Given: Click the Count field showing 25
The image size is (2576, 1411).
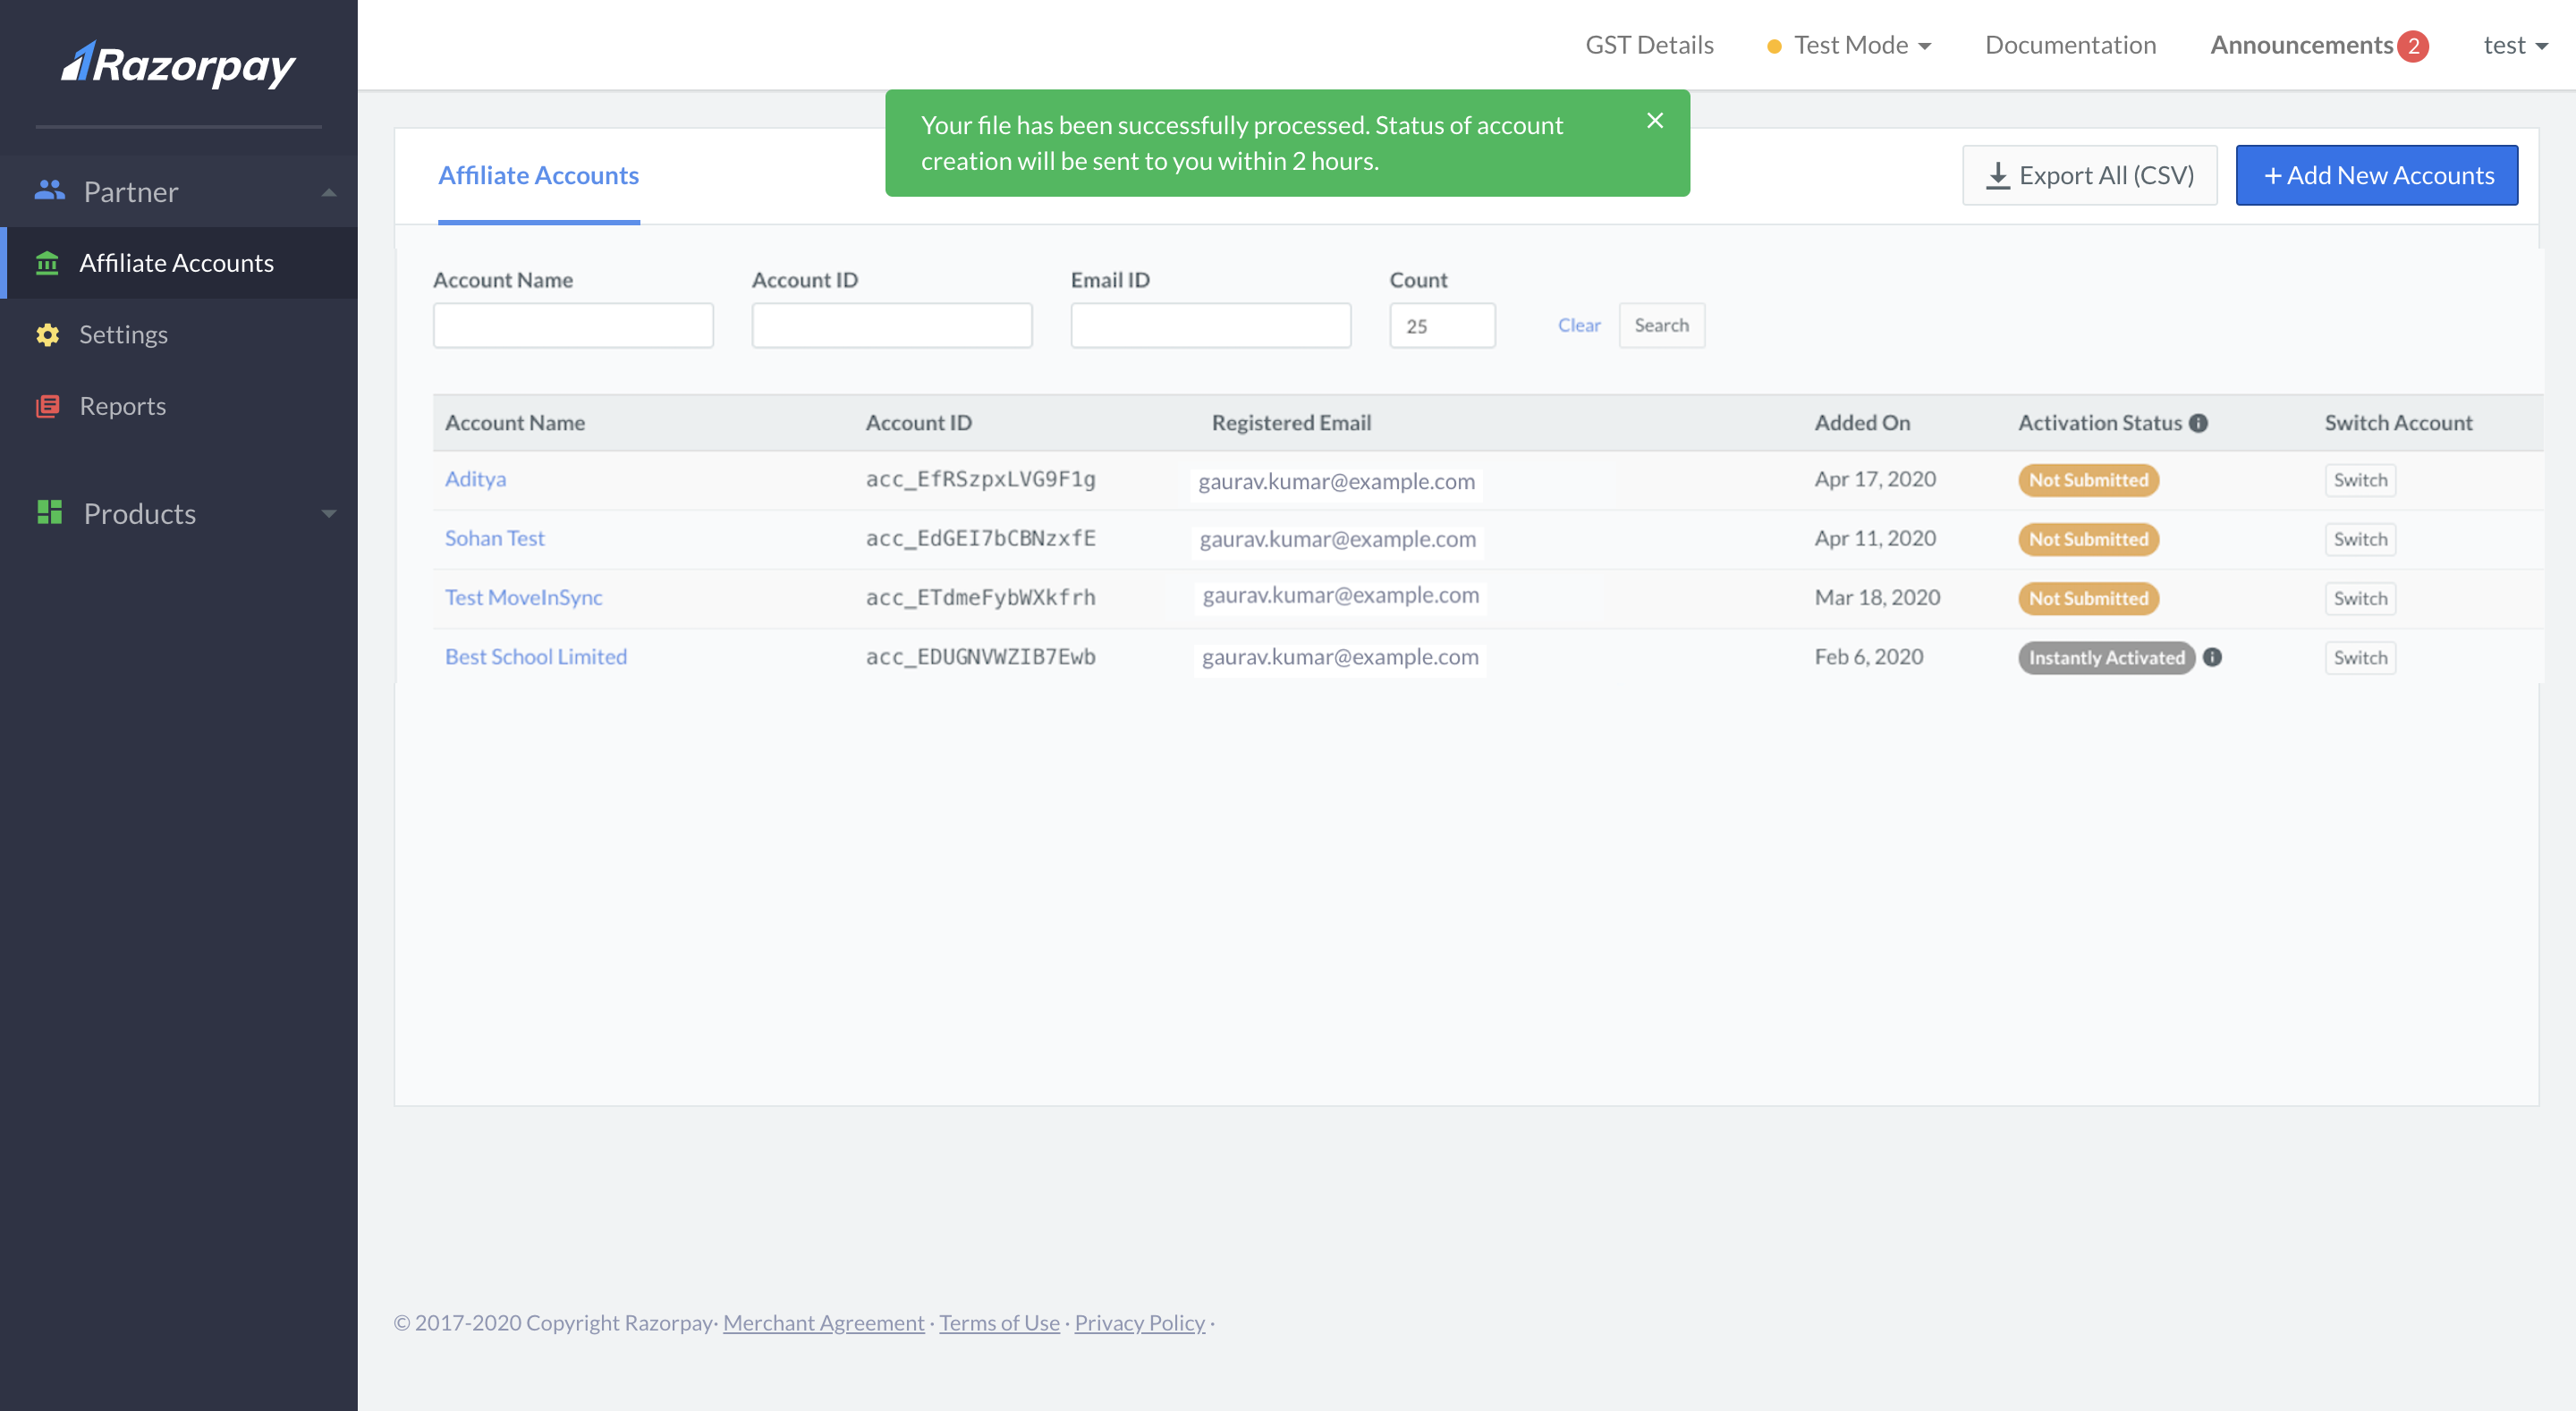Looking at the screenshot, I should (1442, 325).
